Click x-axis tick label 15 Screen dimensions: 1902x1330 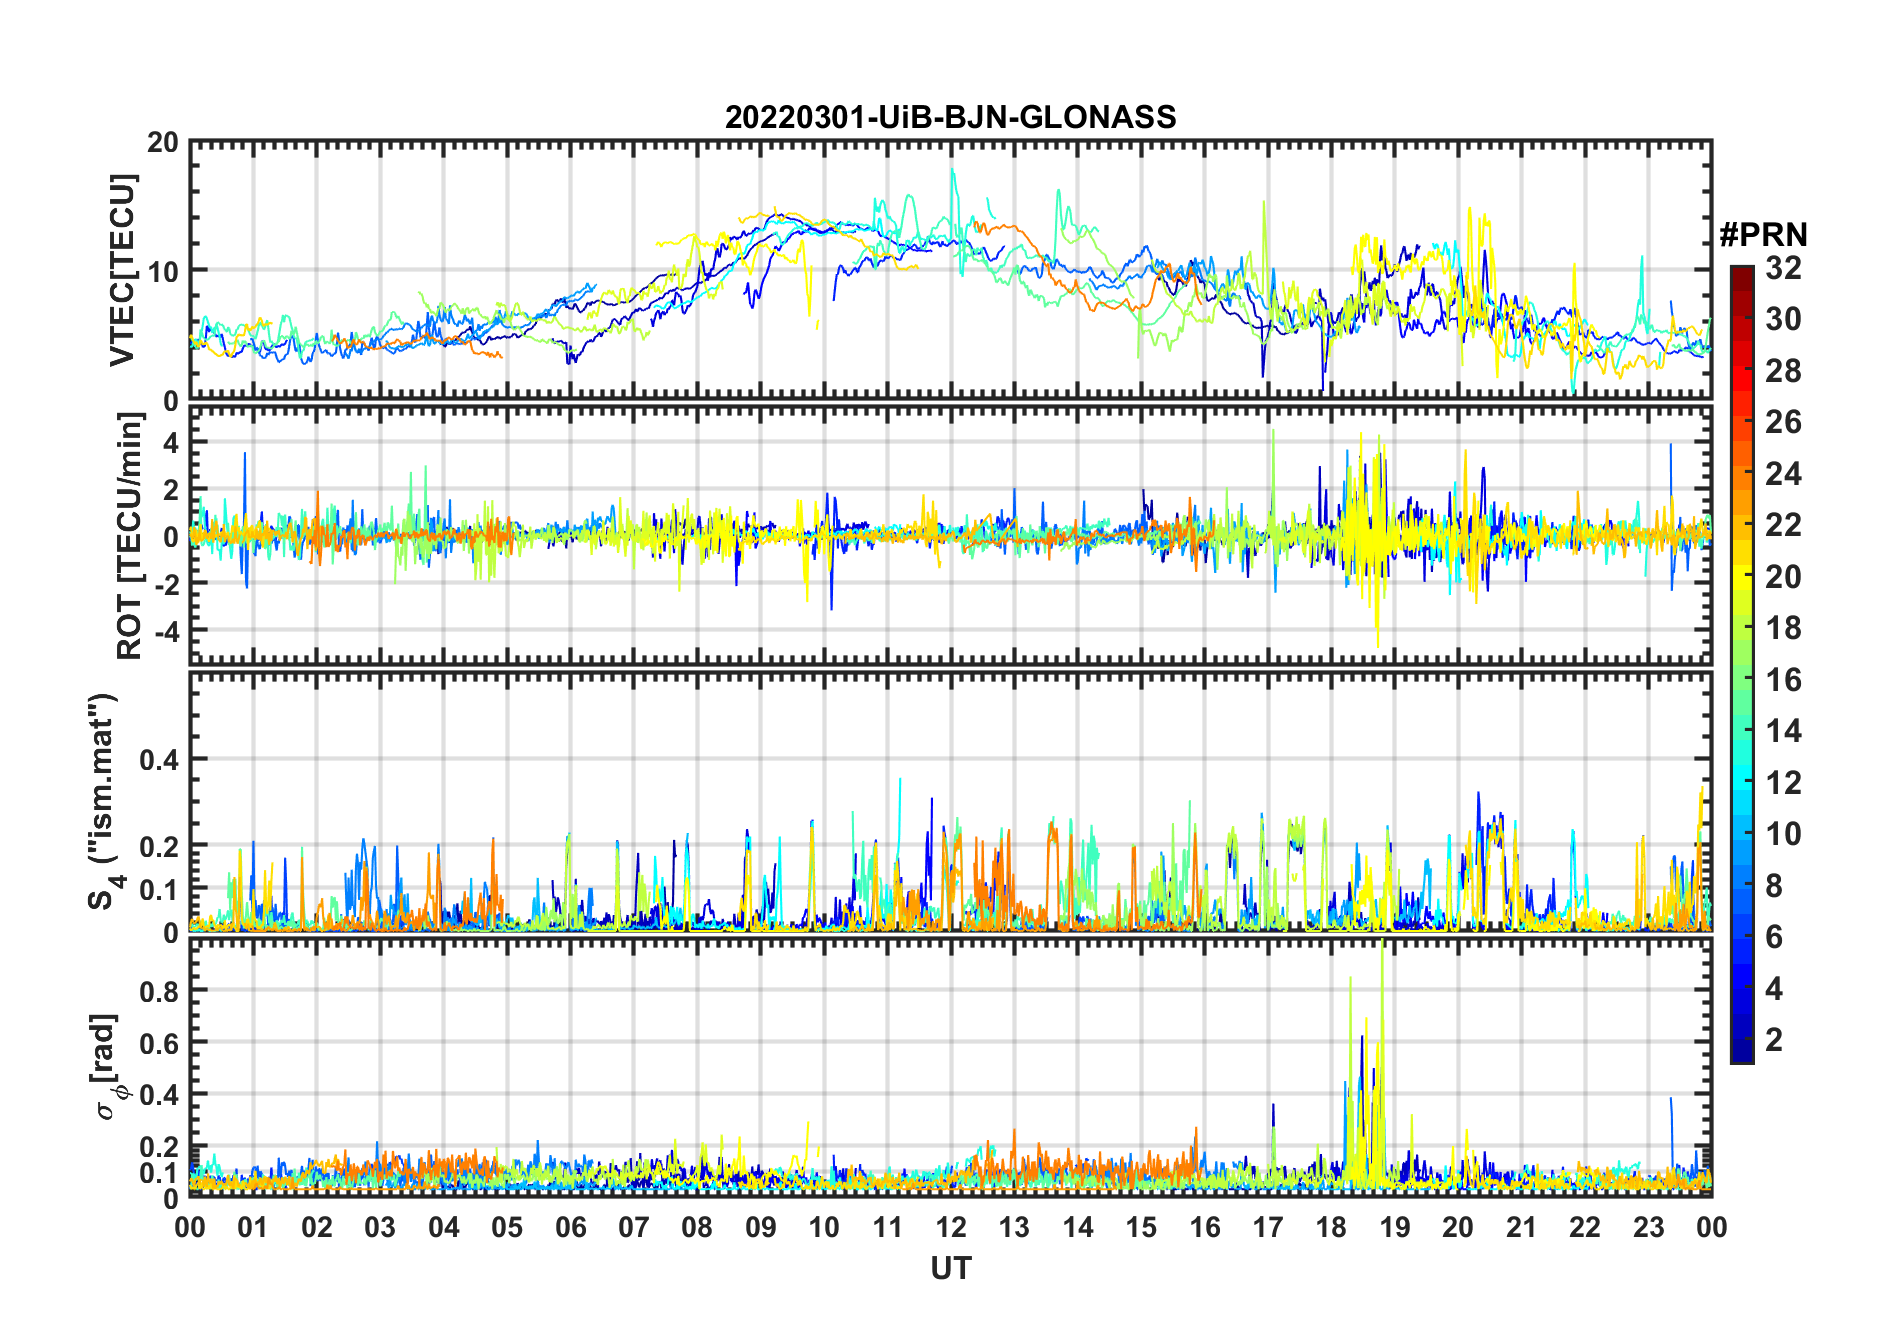(x=1141, y=1227)
